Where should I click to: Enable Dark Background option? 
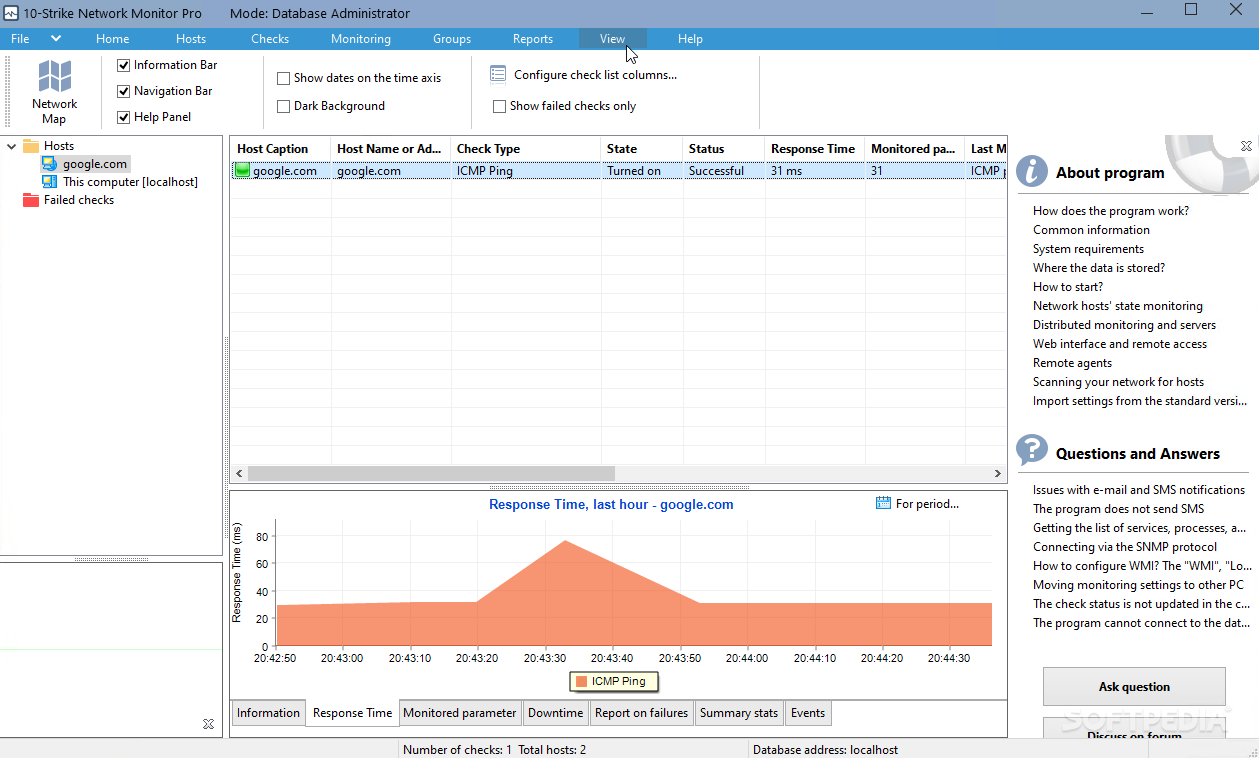283,106
